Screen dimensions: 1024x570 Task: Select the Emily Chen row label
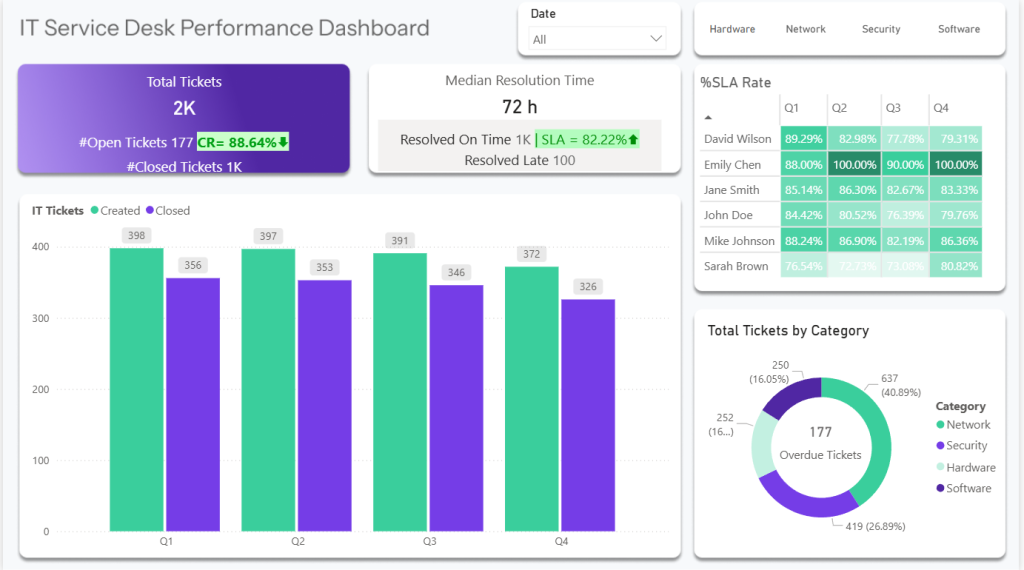[732, 165]
